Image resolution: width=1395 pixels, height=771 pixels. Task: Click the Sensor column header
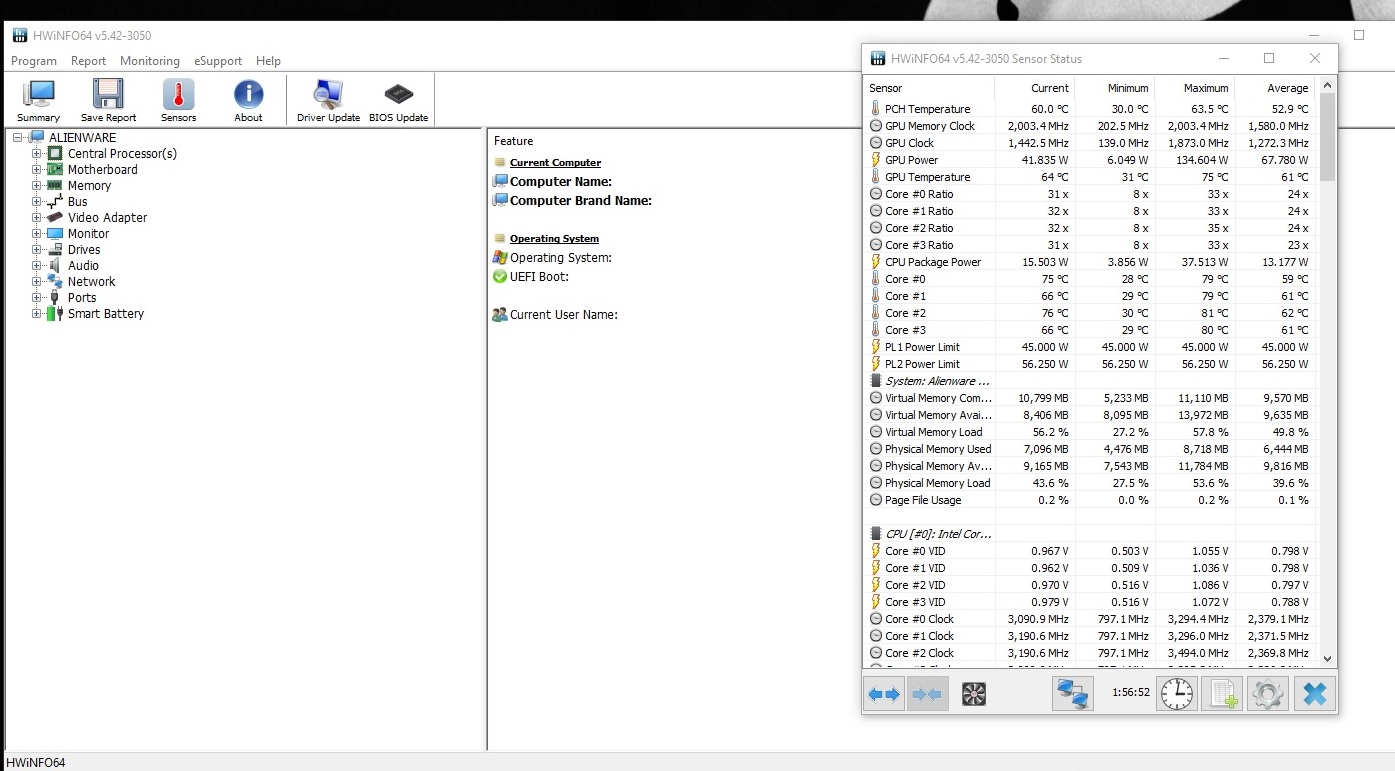(x=930, y=88)
